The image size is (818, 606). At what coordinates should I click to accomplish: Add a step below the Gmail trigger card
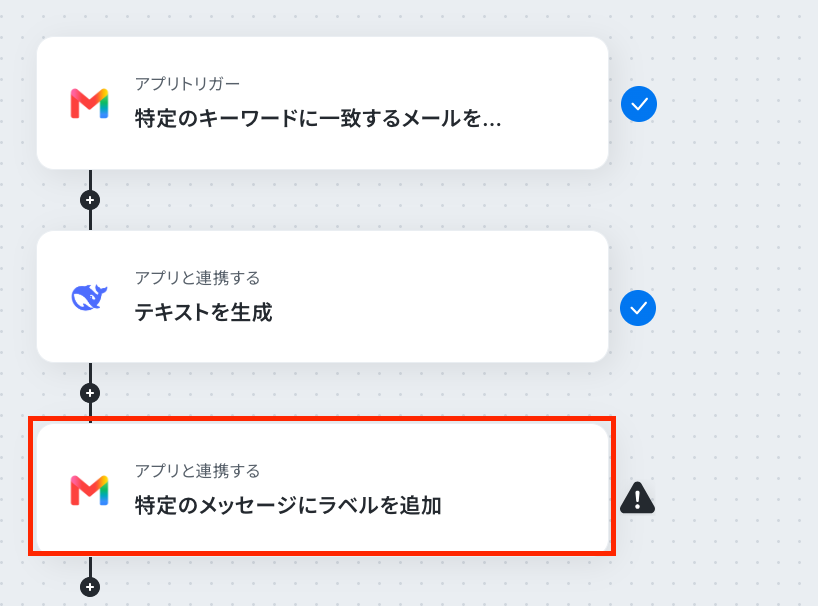coord(90,200)
